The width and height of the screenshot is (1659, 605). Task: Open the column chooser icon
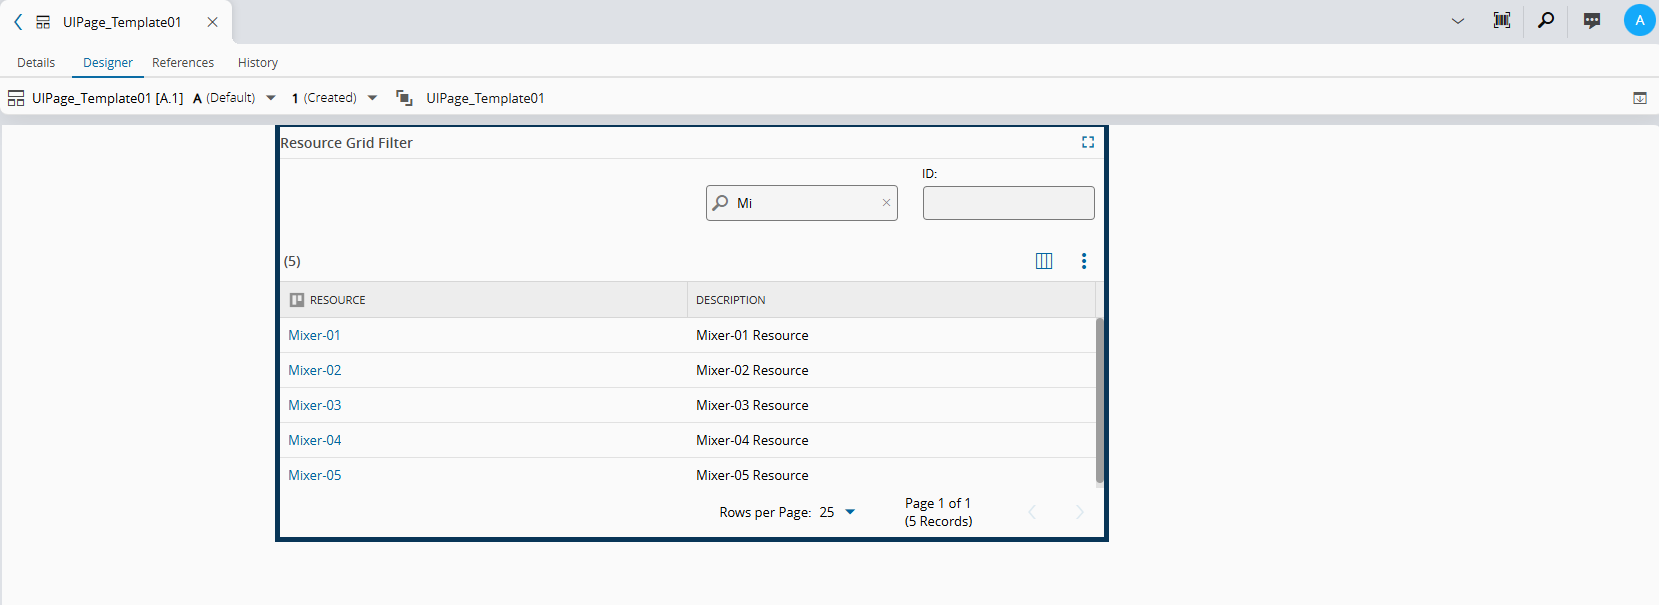pyautogui.click(x=1044, y=261)
